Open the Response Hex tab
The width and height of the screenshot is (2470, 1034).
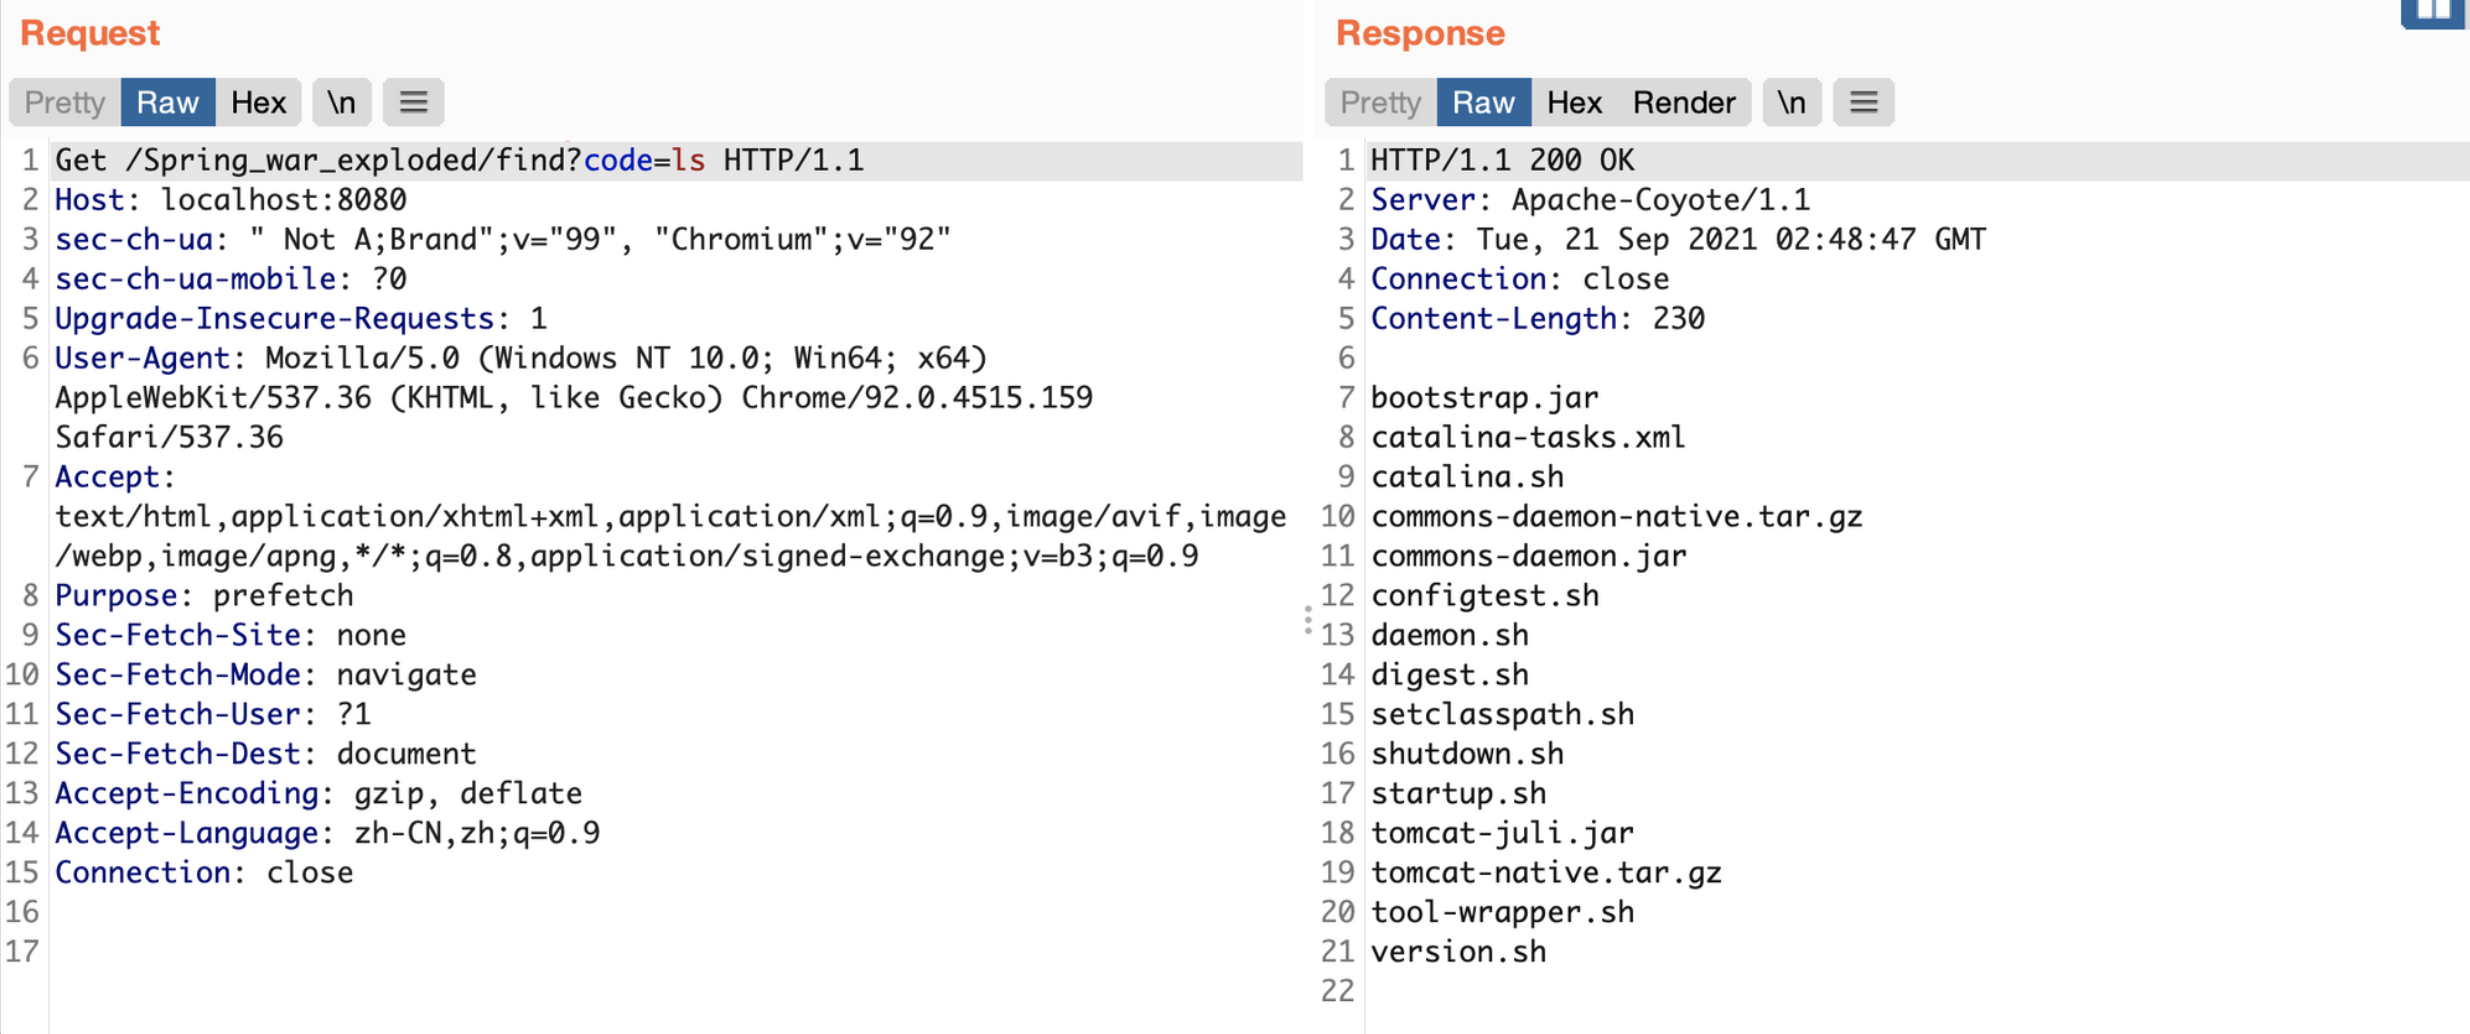coord(1574,102)
